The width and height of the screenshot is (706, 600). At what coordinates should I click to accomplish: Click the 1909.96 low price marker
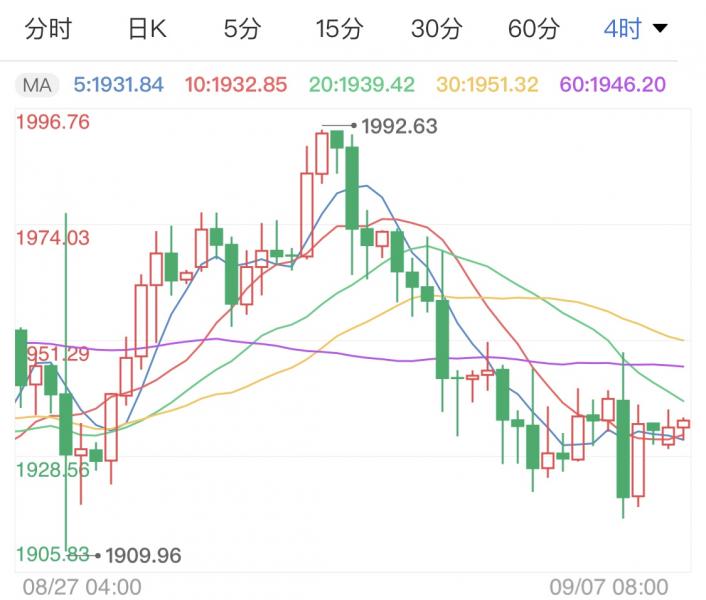tap(143, 555)
